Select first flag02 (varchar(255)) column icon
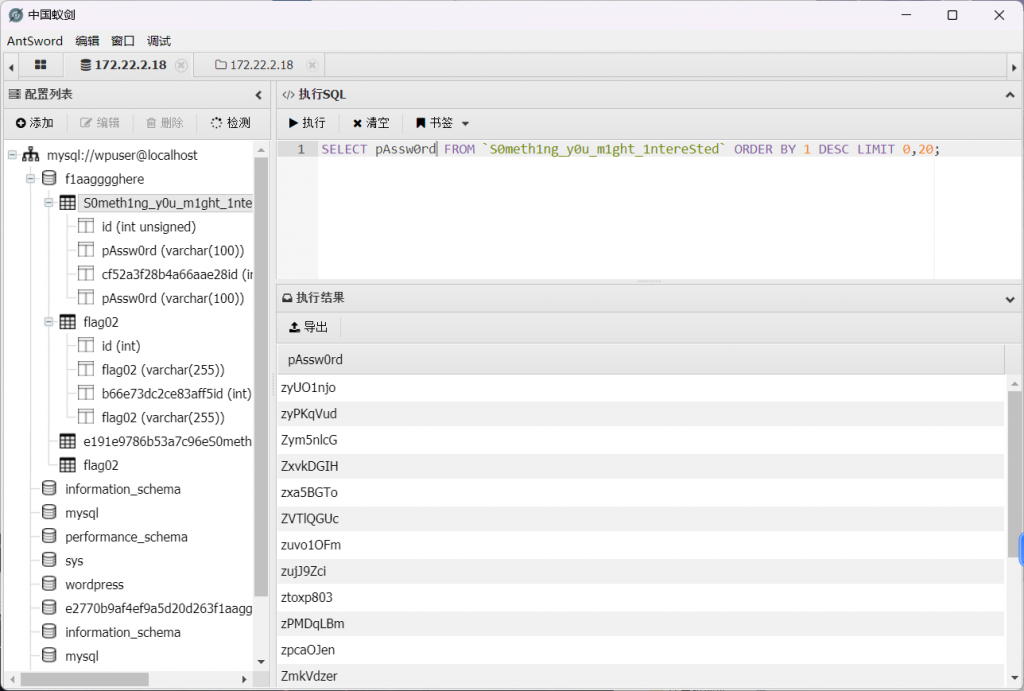1024x691 pixels. click(x=86, y=370)
